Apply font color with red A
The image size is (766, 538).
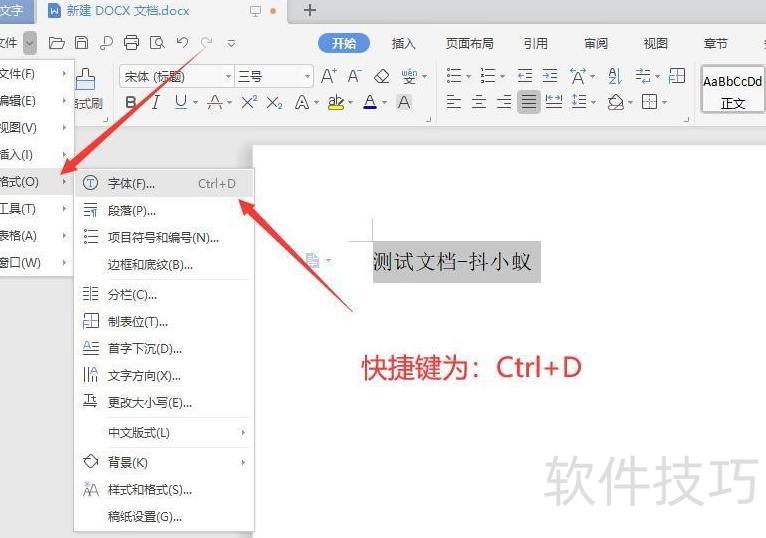[x=370, y=103]
